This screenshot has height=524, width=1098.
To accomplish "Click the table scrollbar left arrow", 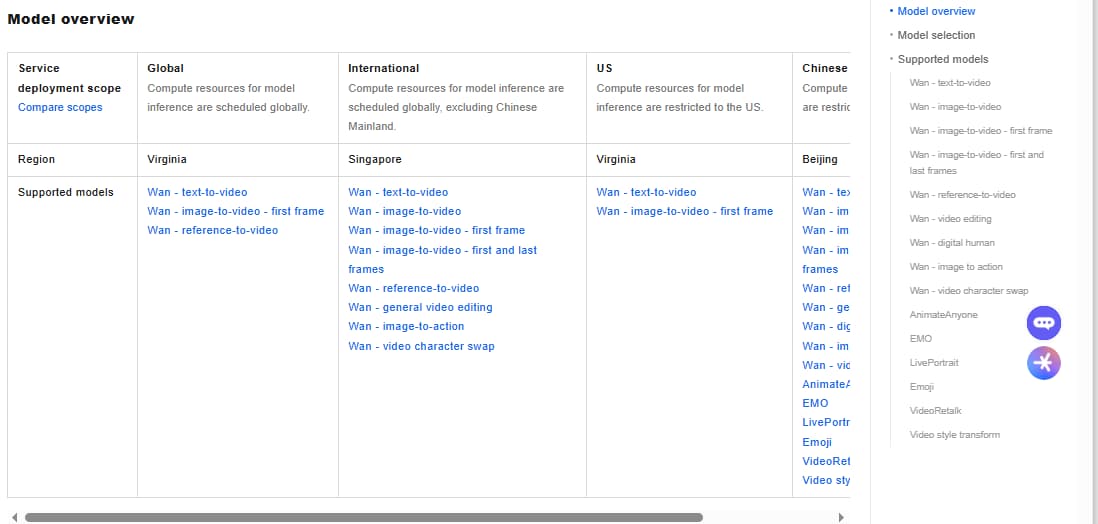I will point(13,517).
